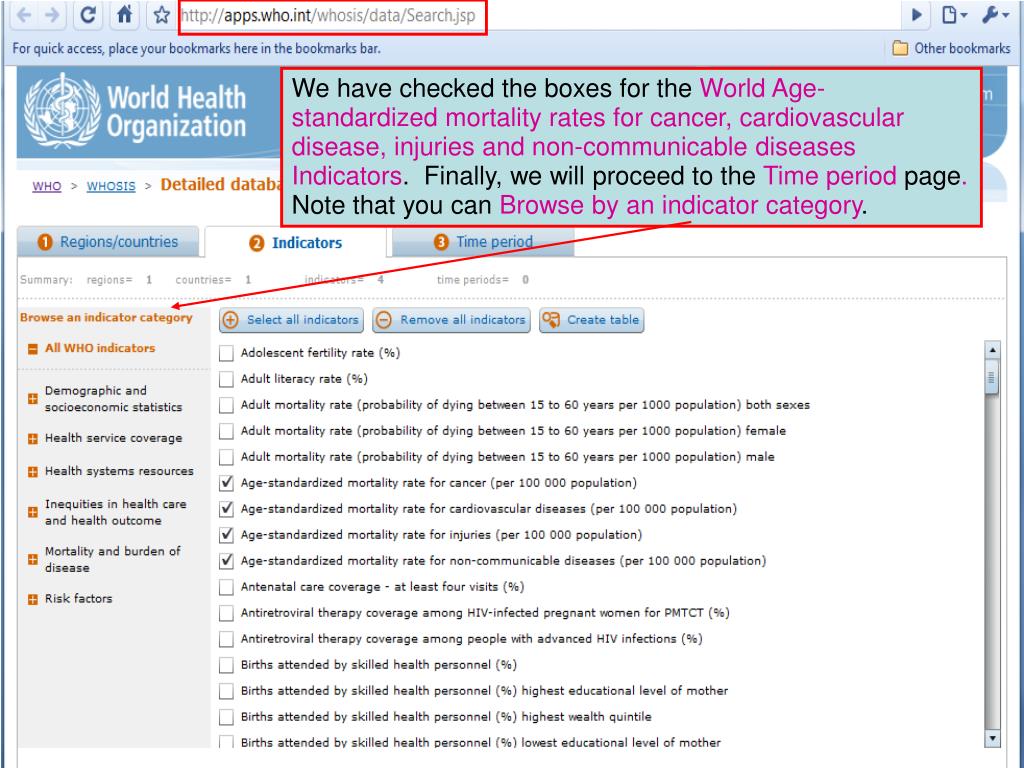
Task: Click the indicator list scrollbar thumb
Action: coord(992,377)
